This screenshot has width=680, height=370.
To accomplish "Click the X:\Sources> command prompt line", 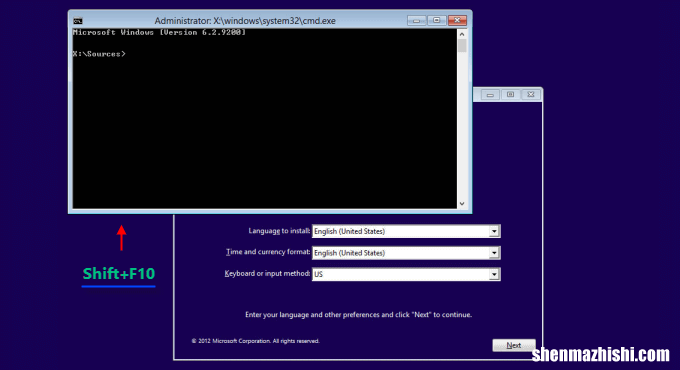I will pos(99,54).
